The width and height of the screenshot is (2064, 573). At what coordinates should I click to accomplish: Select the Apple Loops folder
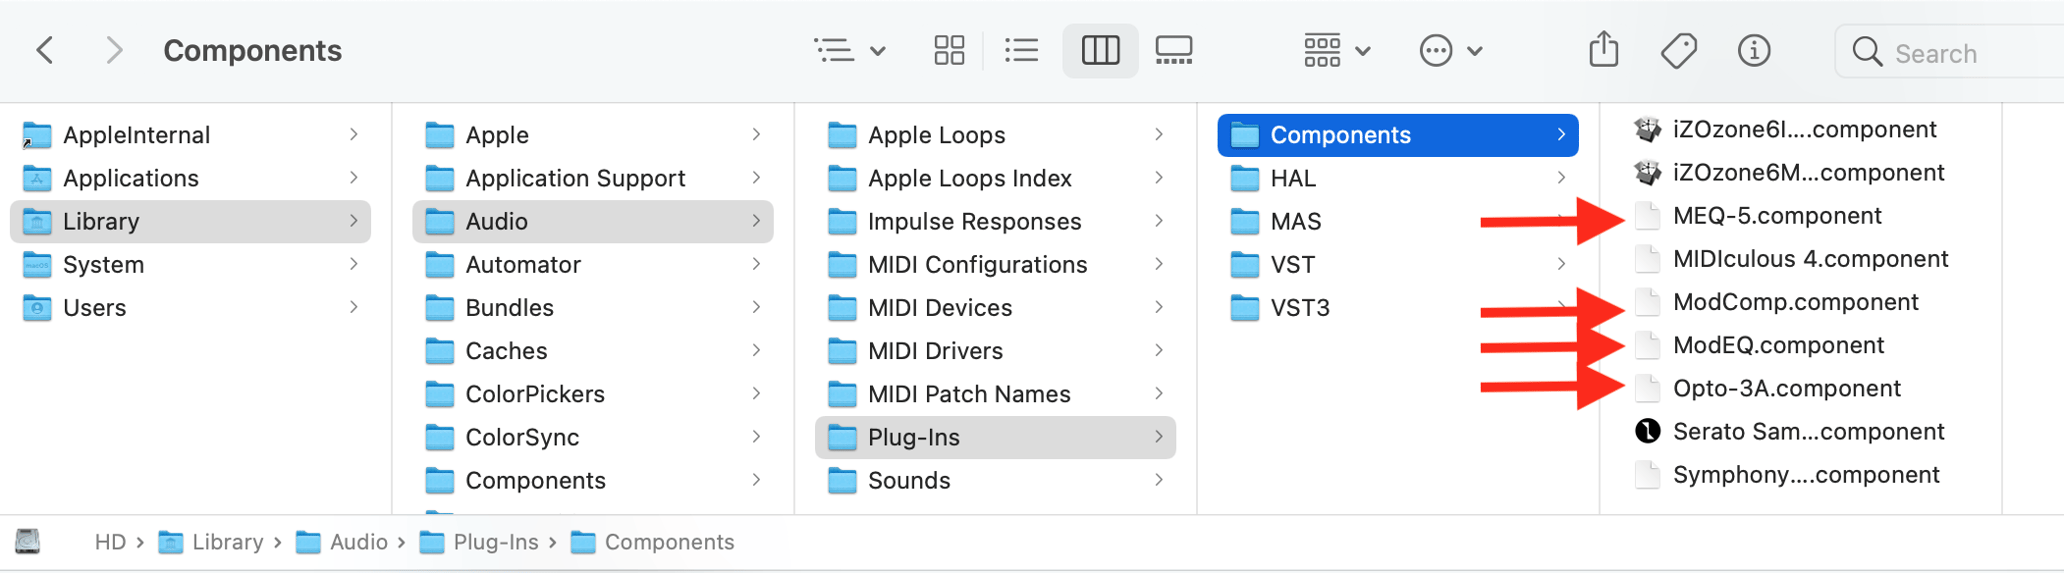click(x=995, y=135)
